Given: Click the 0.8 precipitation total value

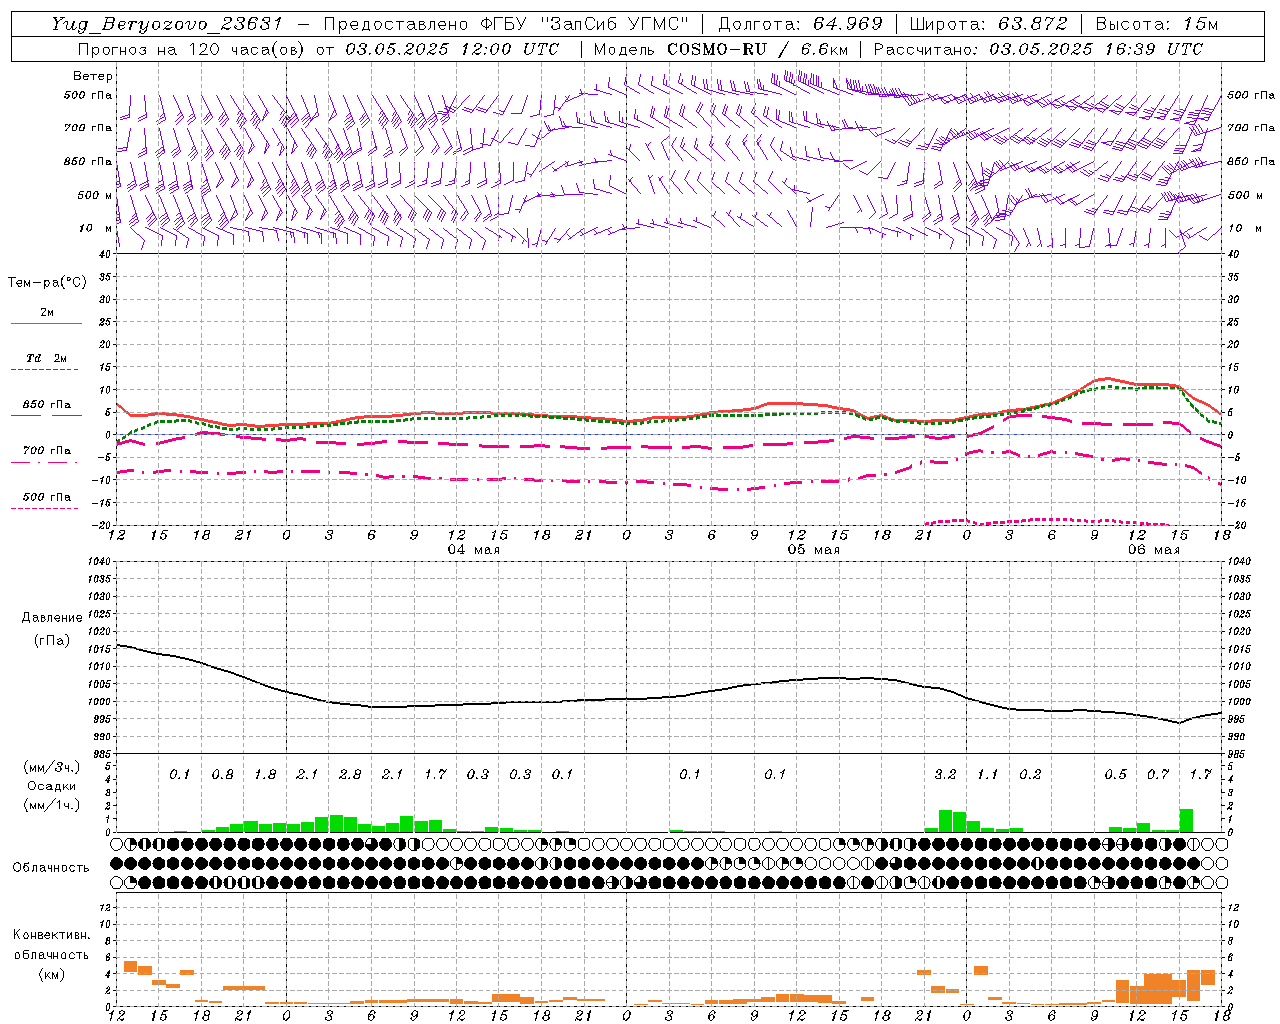Looking at the screenshot, I should (222, 774).
